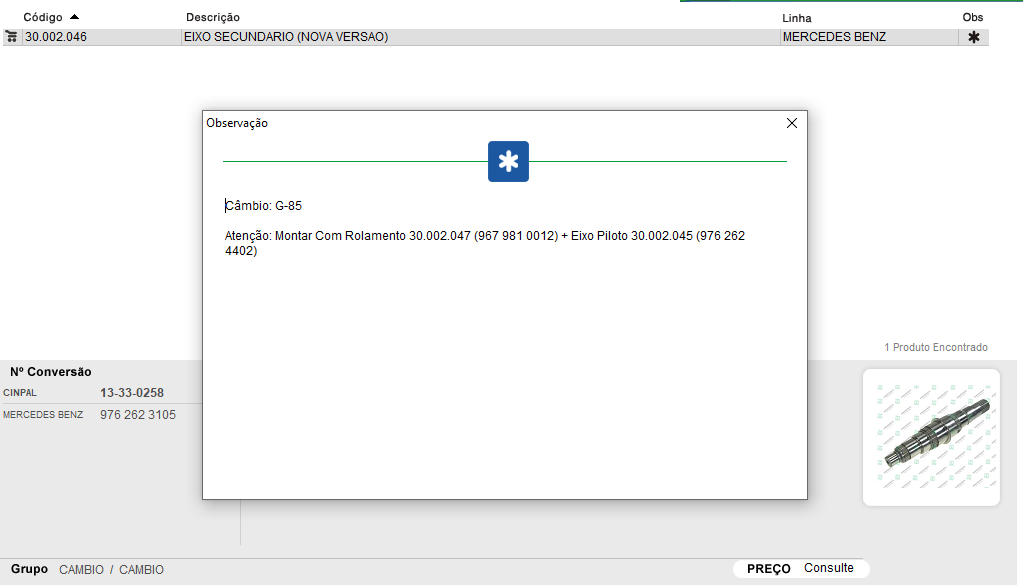The height and width of the screenshot is (587, 1023).
Task: Select the EIXO SECUNDARIO (NOVA VERSAO) description
Action: tap(285, 37)
